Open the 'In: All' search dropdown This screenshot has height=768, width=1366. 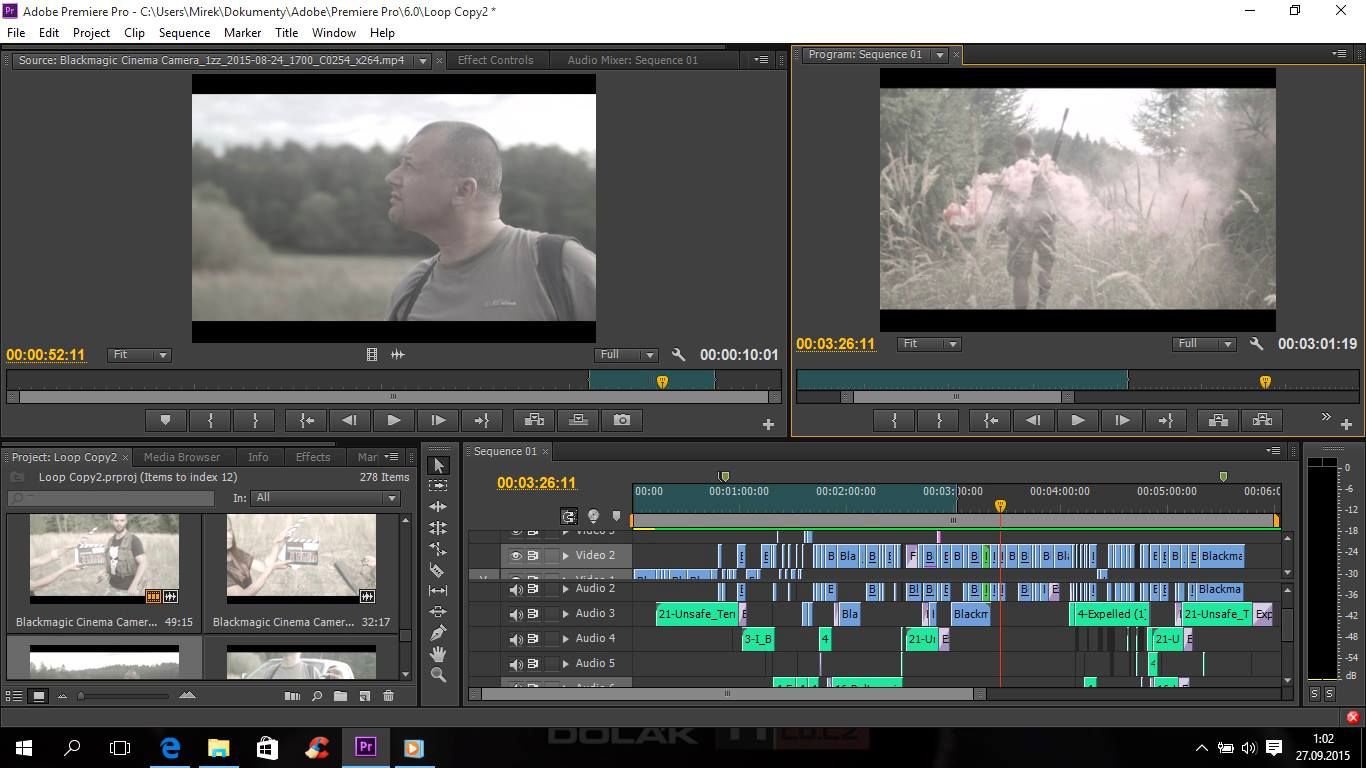point(327,498)
